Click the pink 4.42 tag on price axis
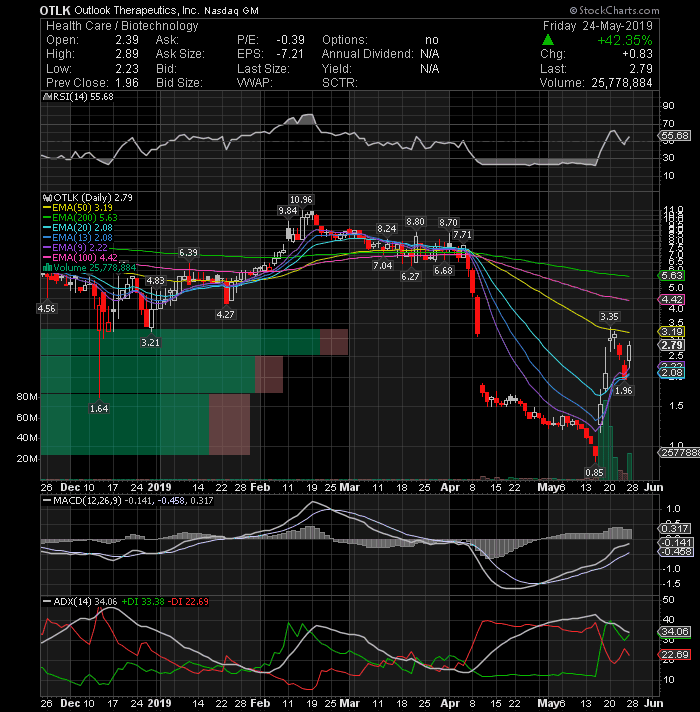Image resolution: width=700 pixels, height=712 pixels. pyautogui.click(x=671, y=300)
